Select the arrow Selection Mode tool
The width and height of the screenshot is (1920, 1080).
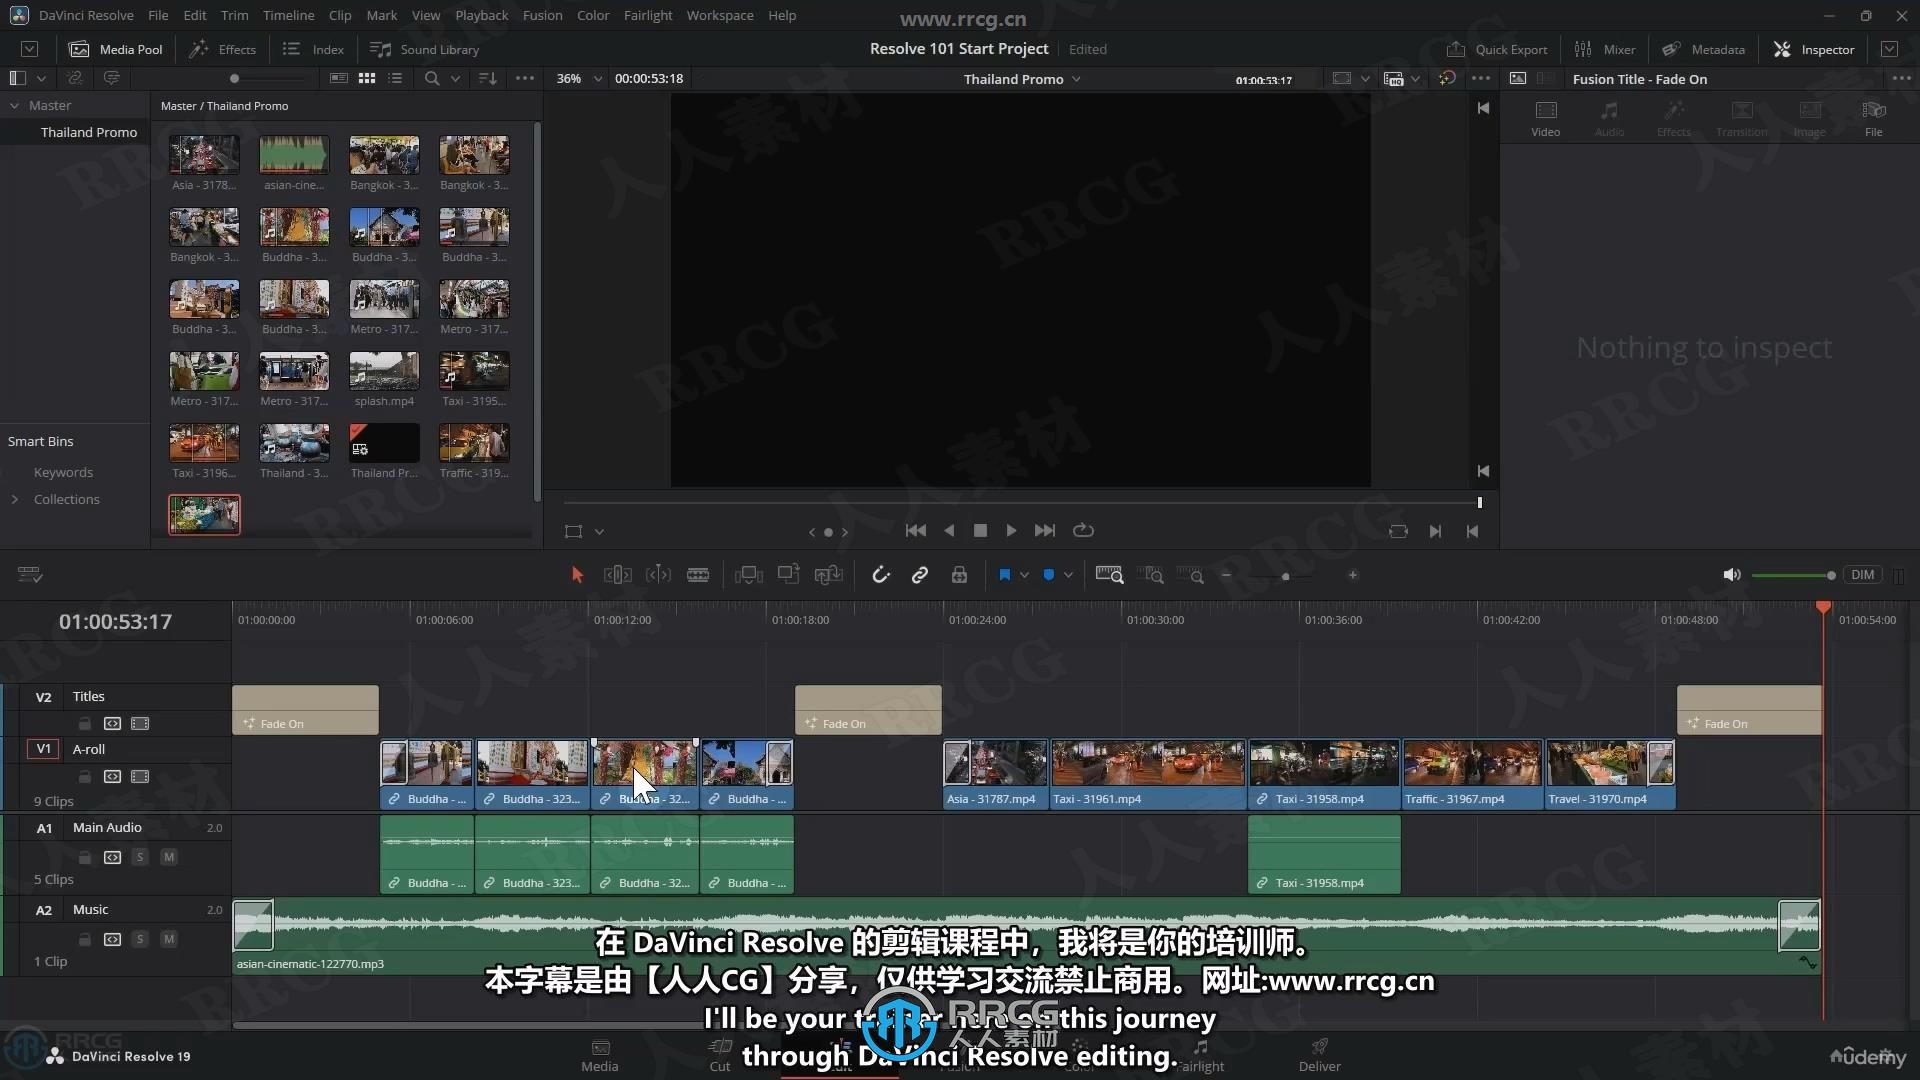577,575
